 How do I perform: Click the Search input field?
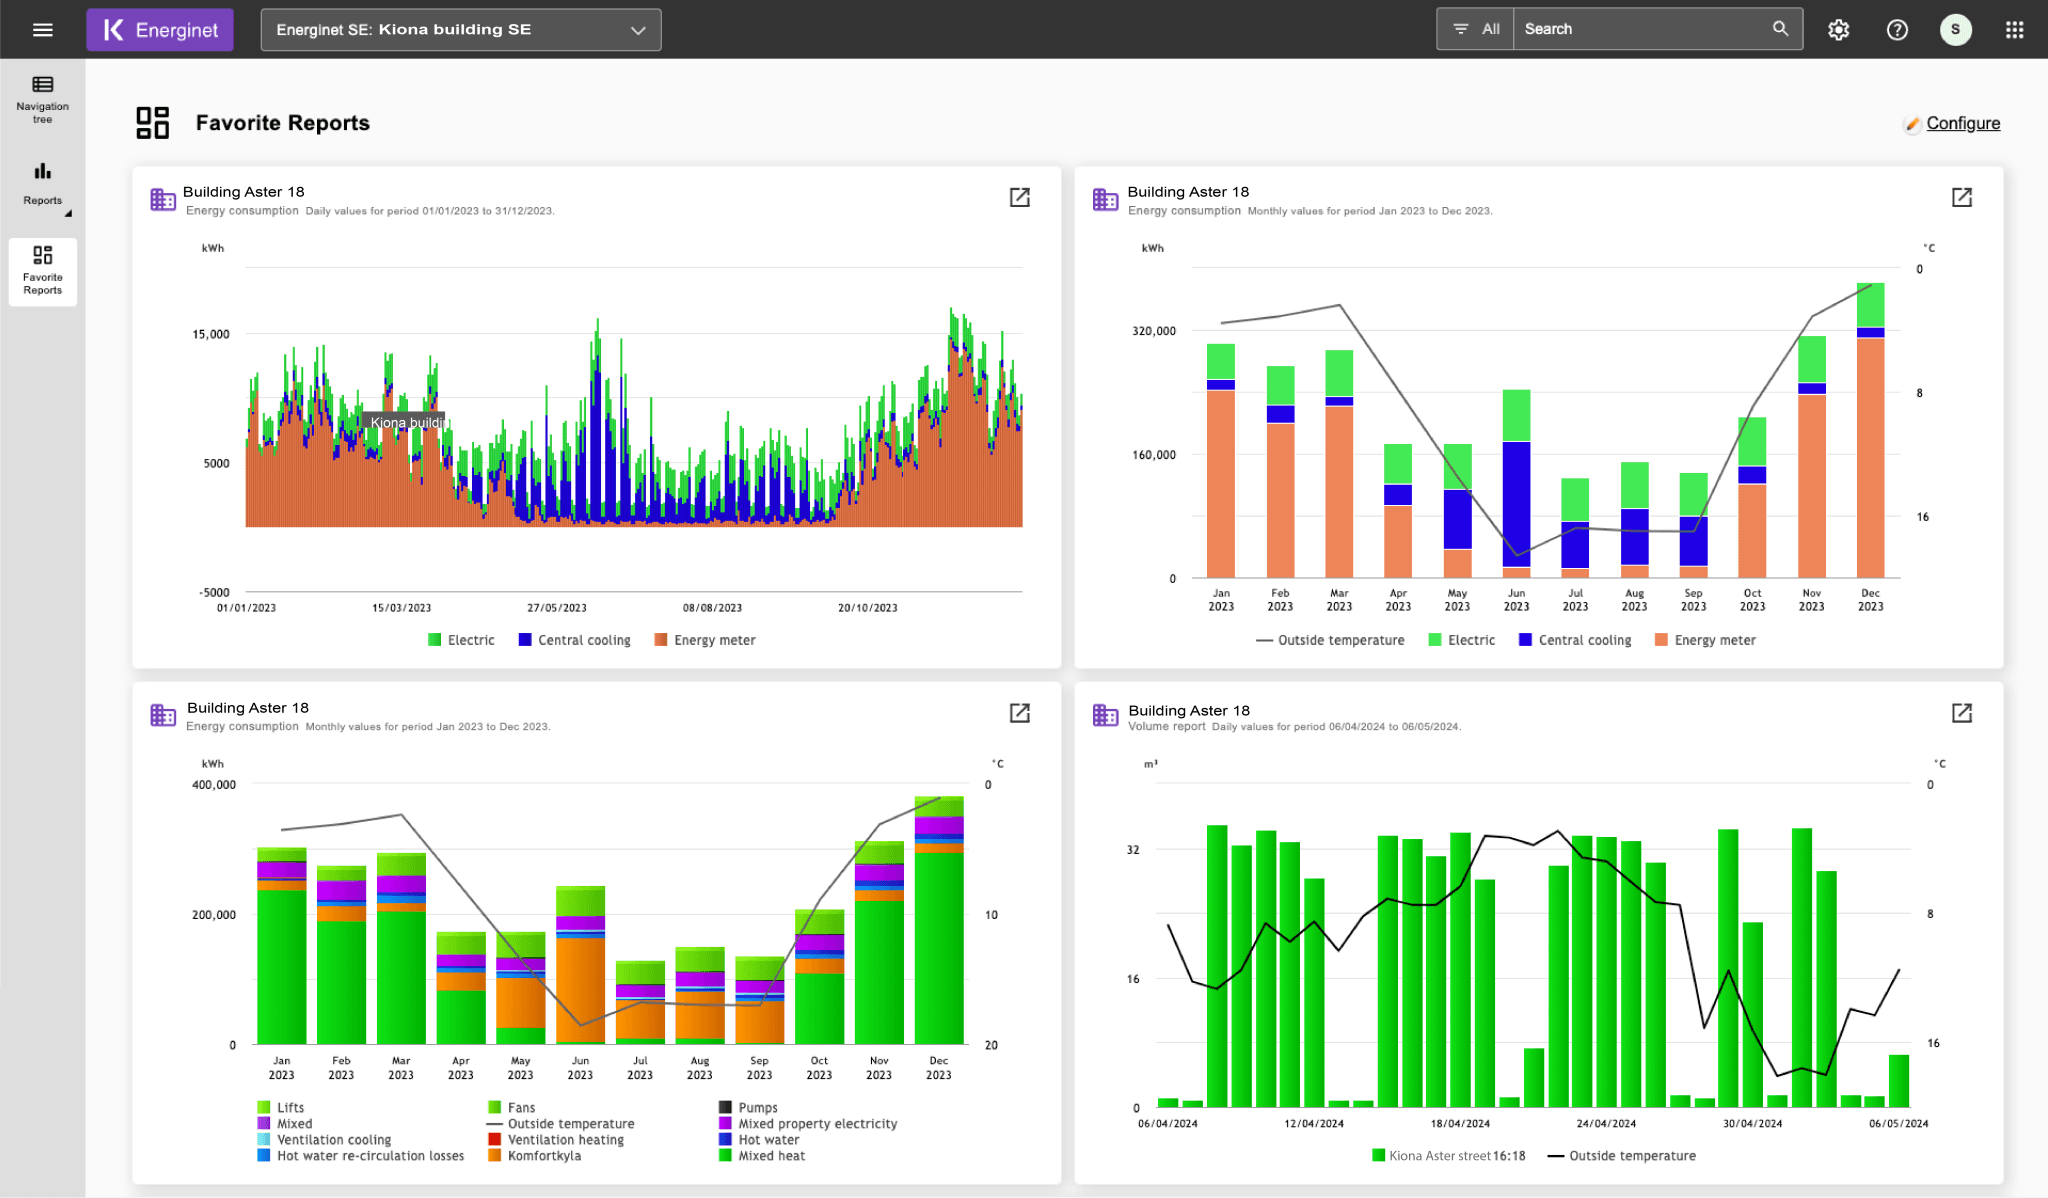[1647, 29]
